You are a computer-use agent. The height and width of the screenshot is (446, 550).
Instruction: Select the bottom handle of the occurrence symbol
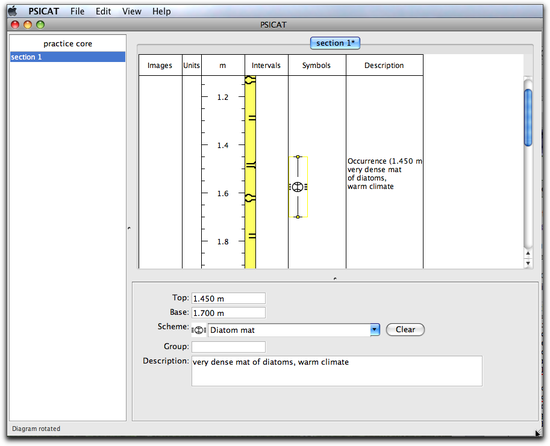click(298, 217)
